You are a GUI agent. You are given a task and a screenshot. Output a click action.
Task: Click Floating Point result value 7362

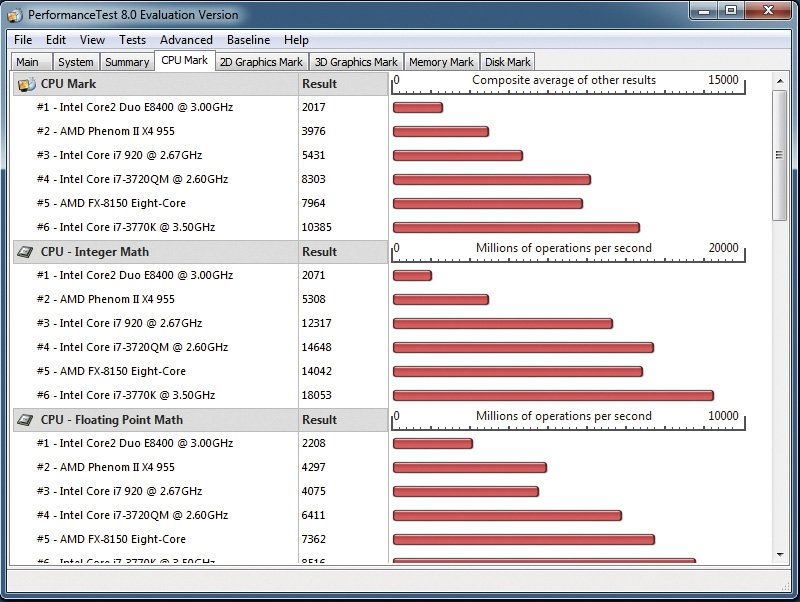tap(313, 539)
